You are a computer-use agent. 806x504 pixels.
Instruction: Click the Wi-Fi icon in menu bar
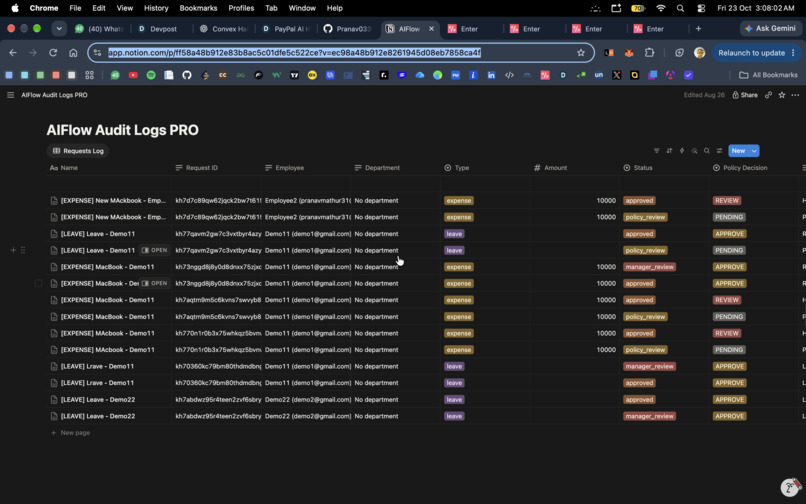(661, 8)
